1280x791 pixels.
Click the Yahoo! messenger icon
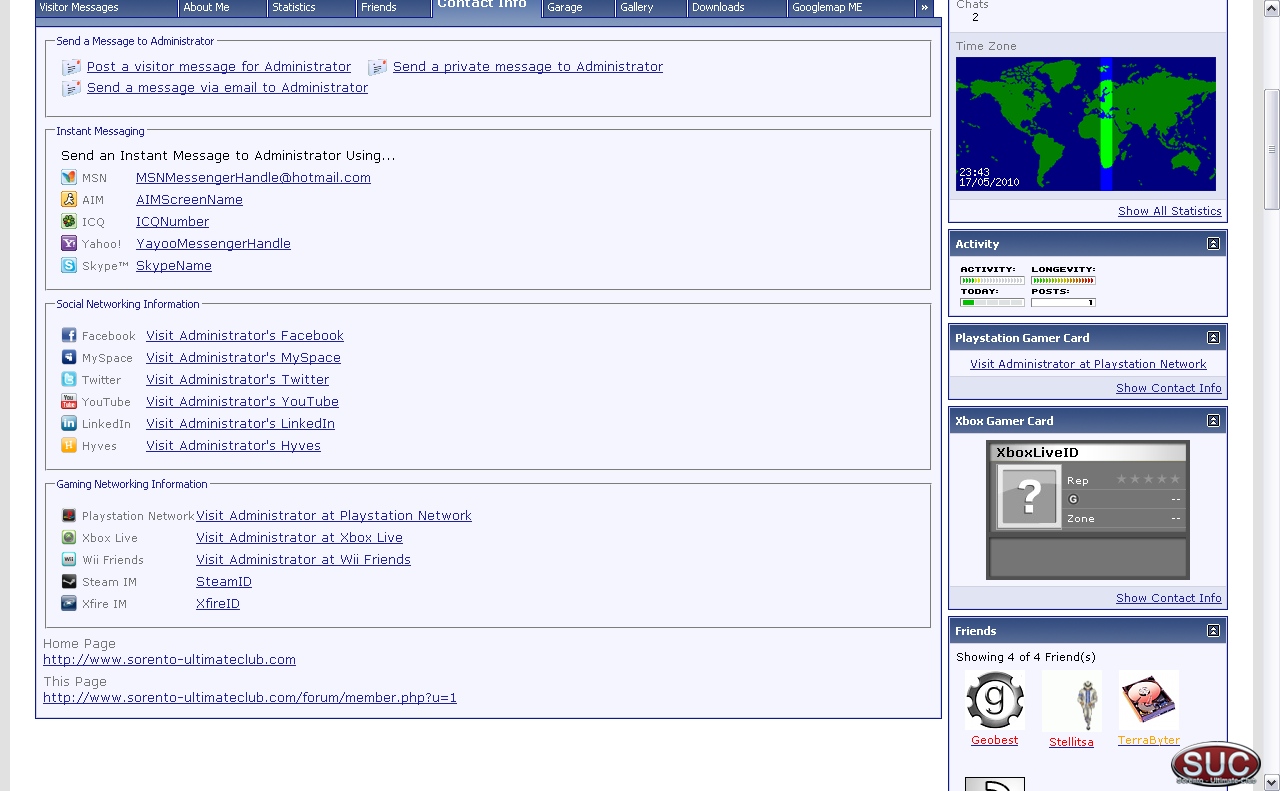pyautogui.click(x=69, y=243)
